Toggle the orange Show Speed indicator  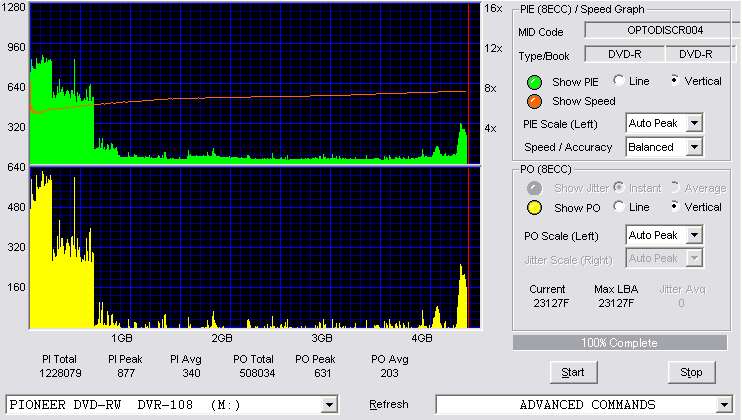point(534,101)
